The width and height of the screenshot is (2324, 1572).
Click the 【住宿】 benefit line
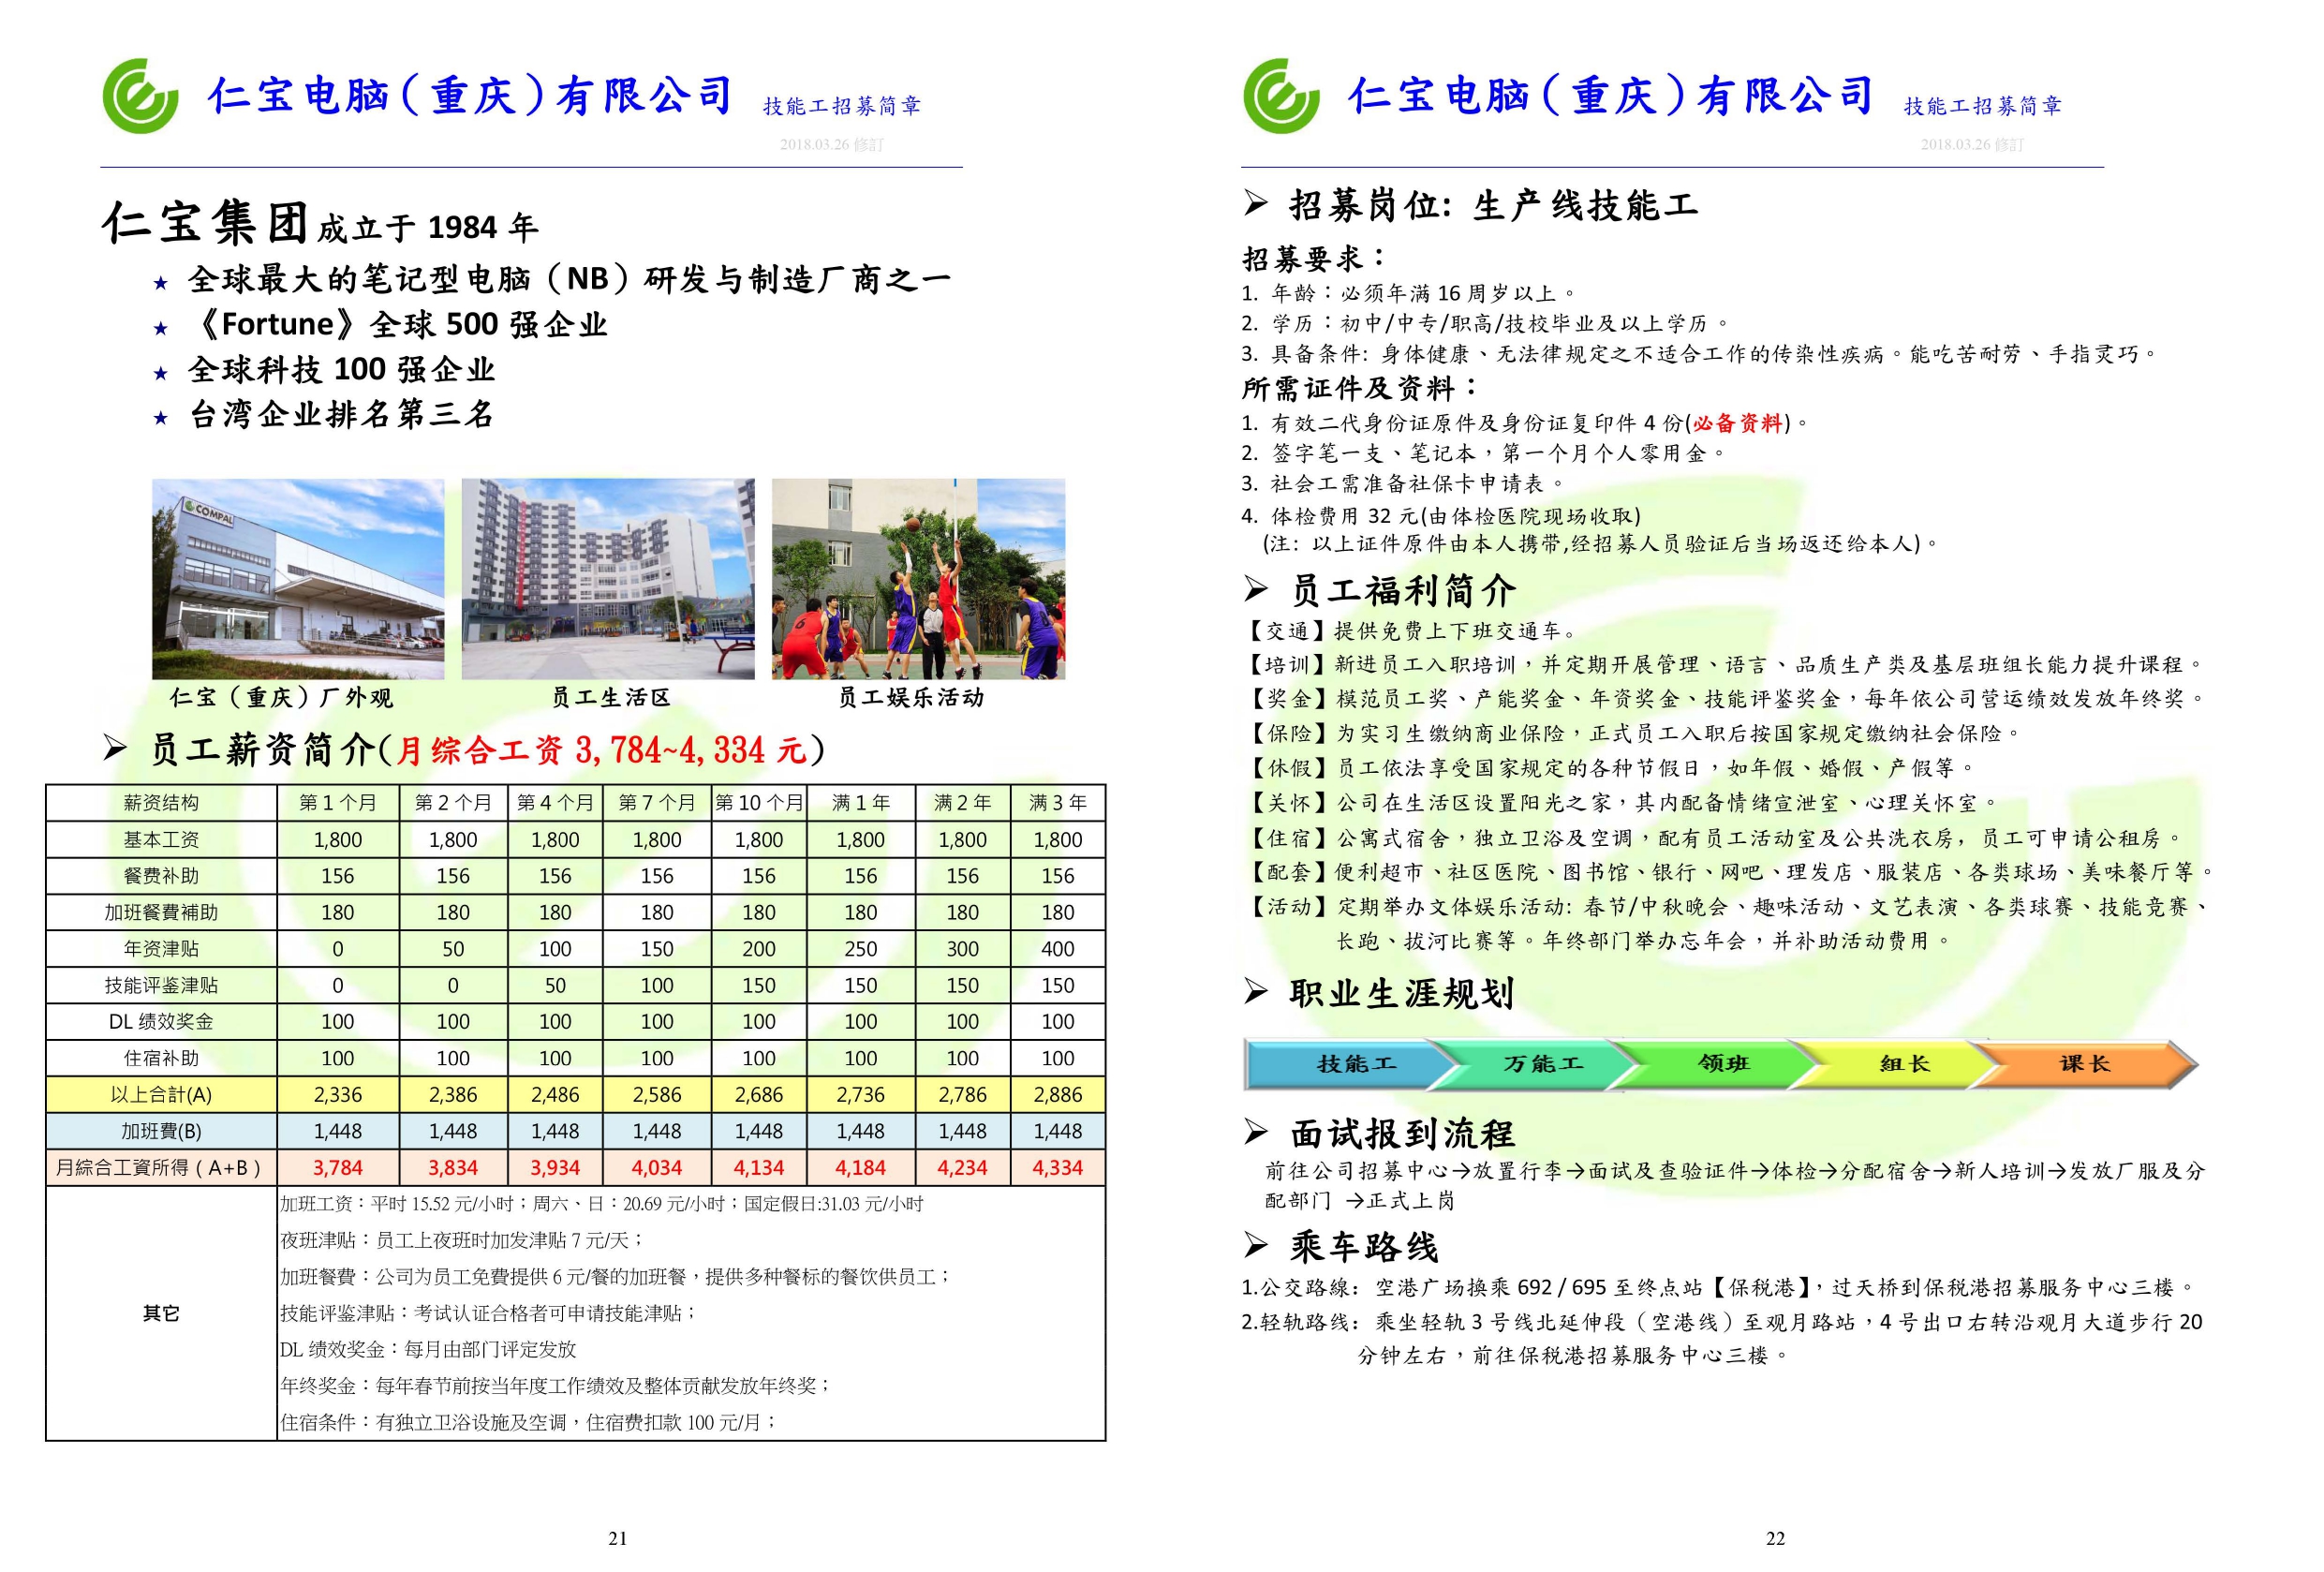[x=1714, y=838]
